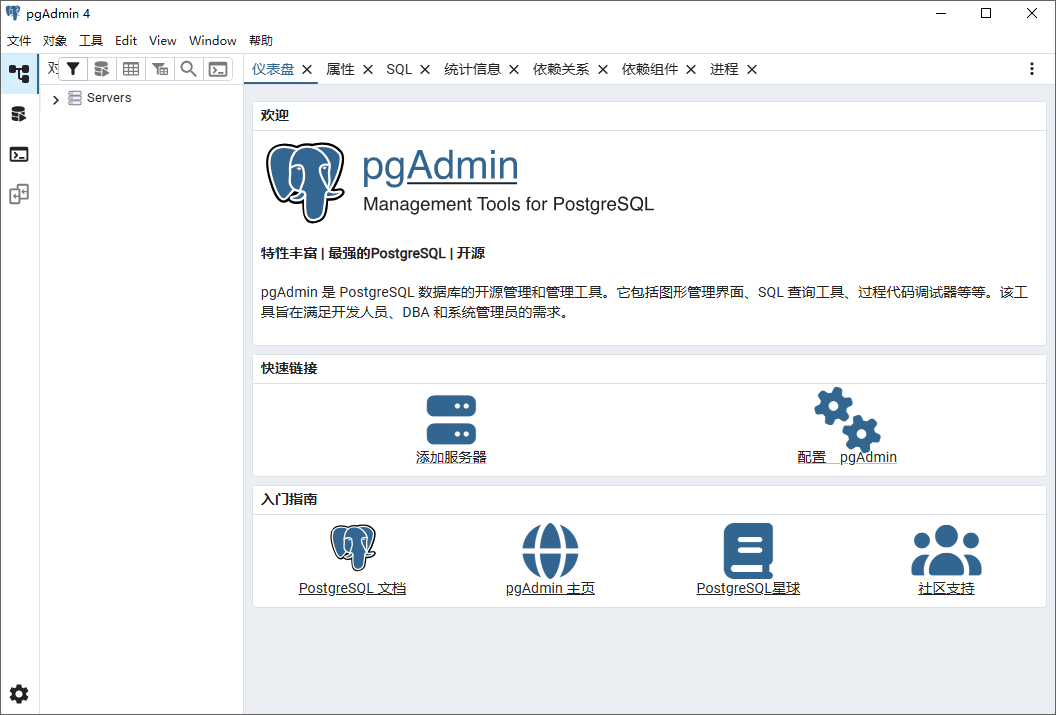Switch to the 仪表盘 tab
The height and width of the screenshot is (715, 1056).
tap(273, 69)
